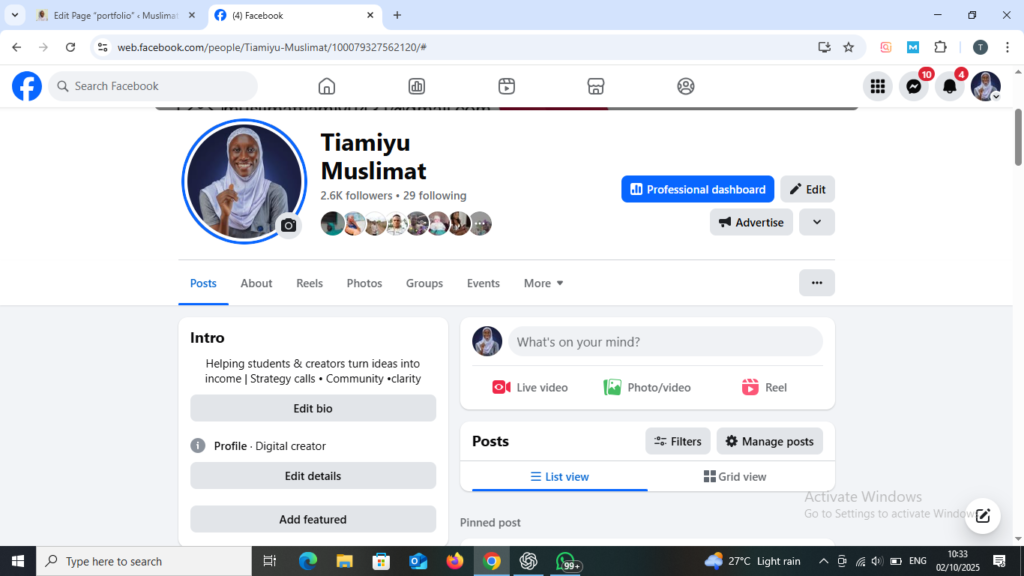
Task: Switch posts to List view
Action: click(x=559, y=477)
